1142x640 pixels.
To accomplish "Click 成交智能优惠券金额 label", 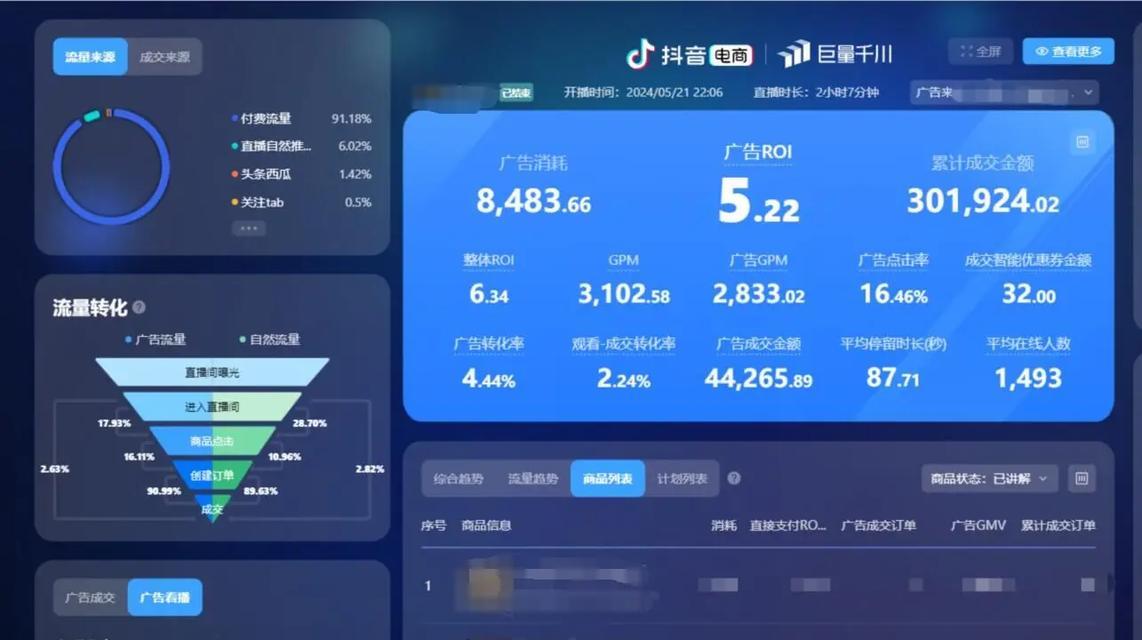I will point(1028,260).
